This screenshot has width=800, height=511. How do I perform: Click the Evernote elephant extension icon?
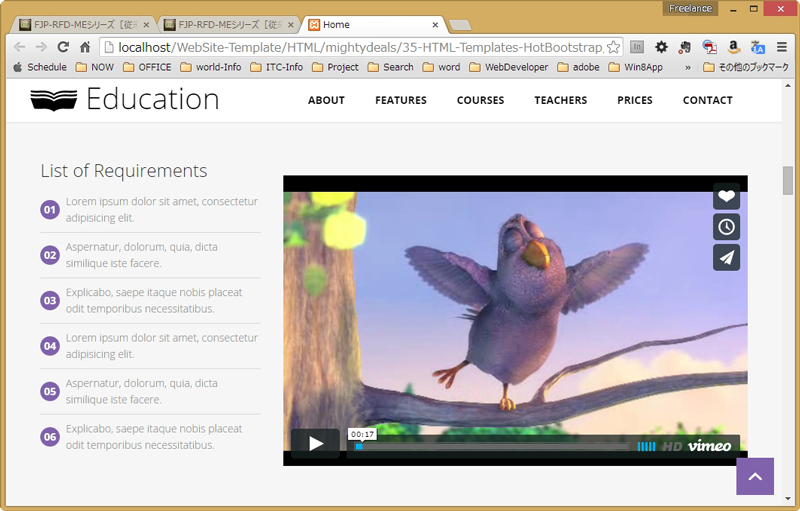[x=685, y=47]
